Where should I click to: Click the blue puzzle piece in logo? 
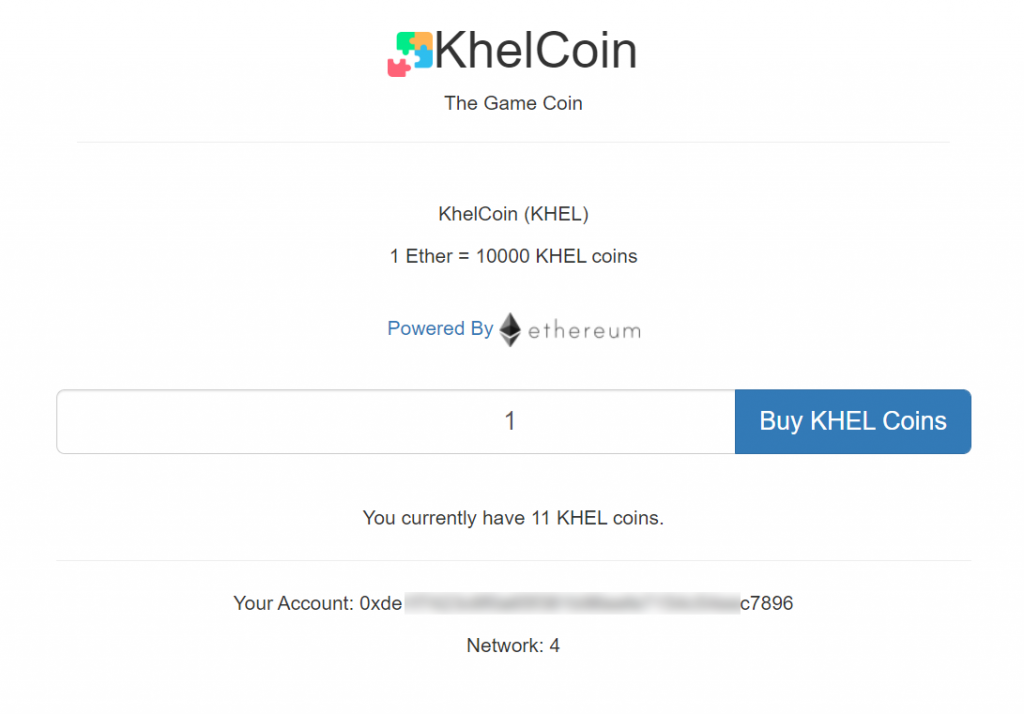coord(422,57)
